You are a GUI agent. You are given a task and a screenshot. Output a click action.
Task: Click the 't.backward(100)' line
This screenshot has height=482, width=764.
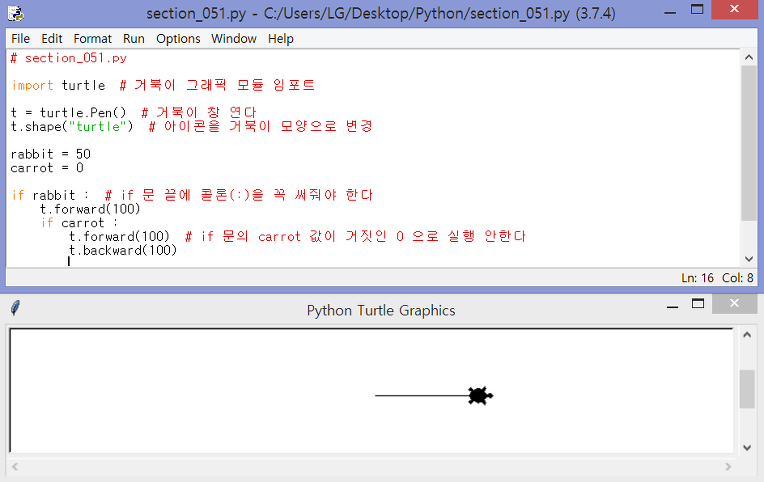click(x=123, y=251)
